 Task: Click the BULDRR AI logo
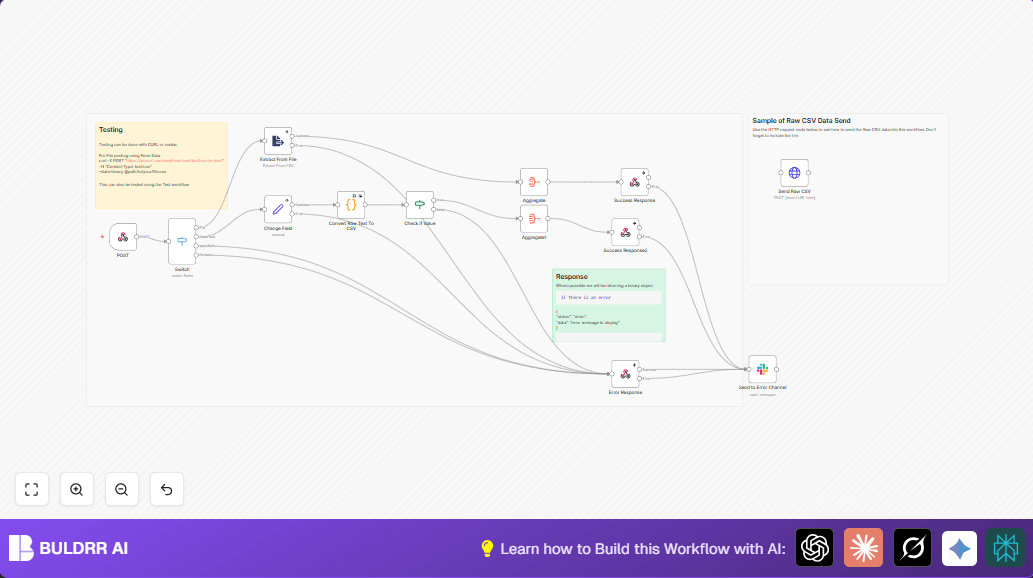pyautogui.click(x=69, y=548)
